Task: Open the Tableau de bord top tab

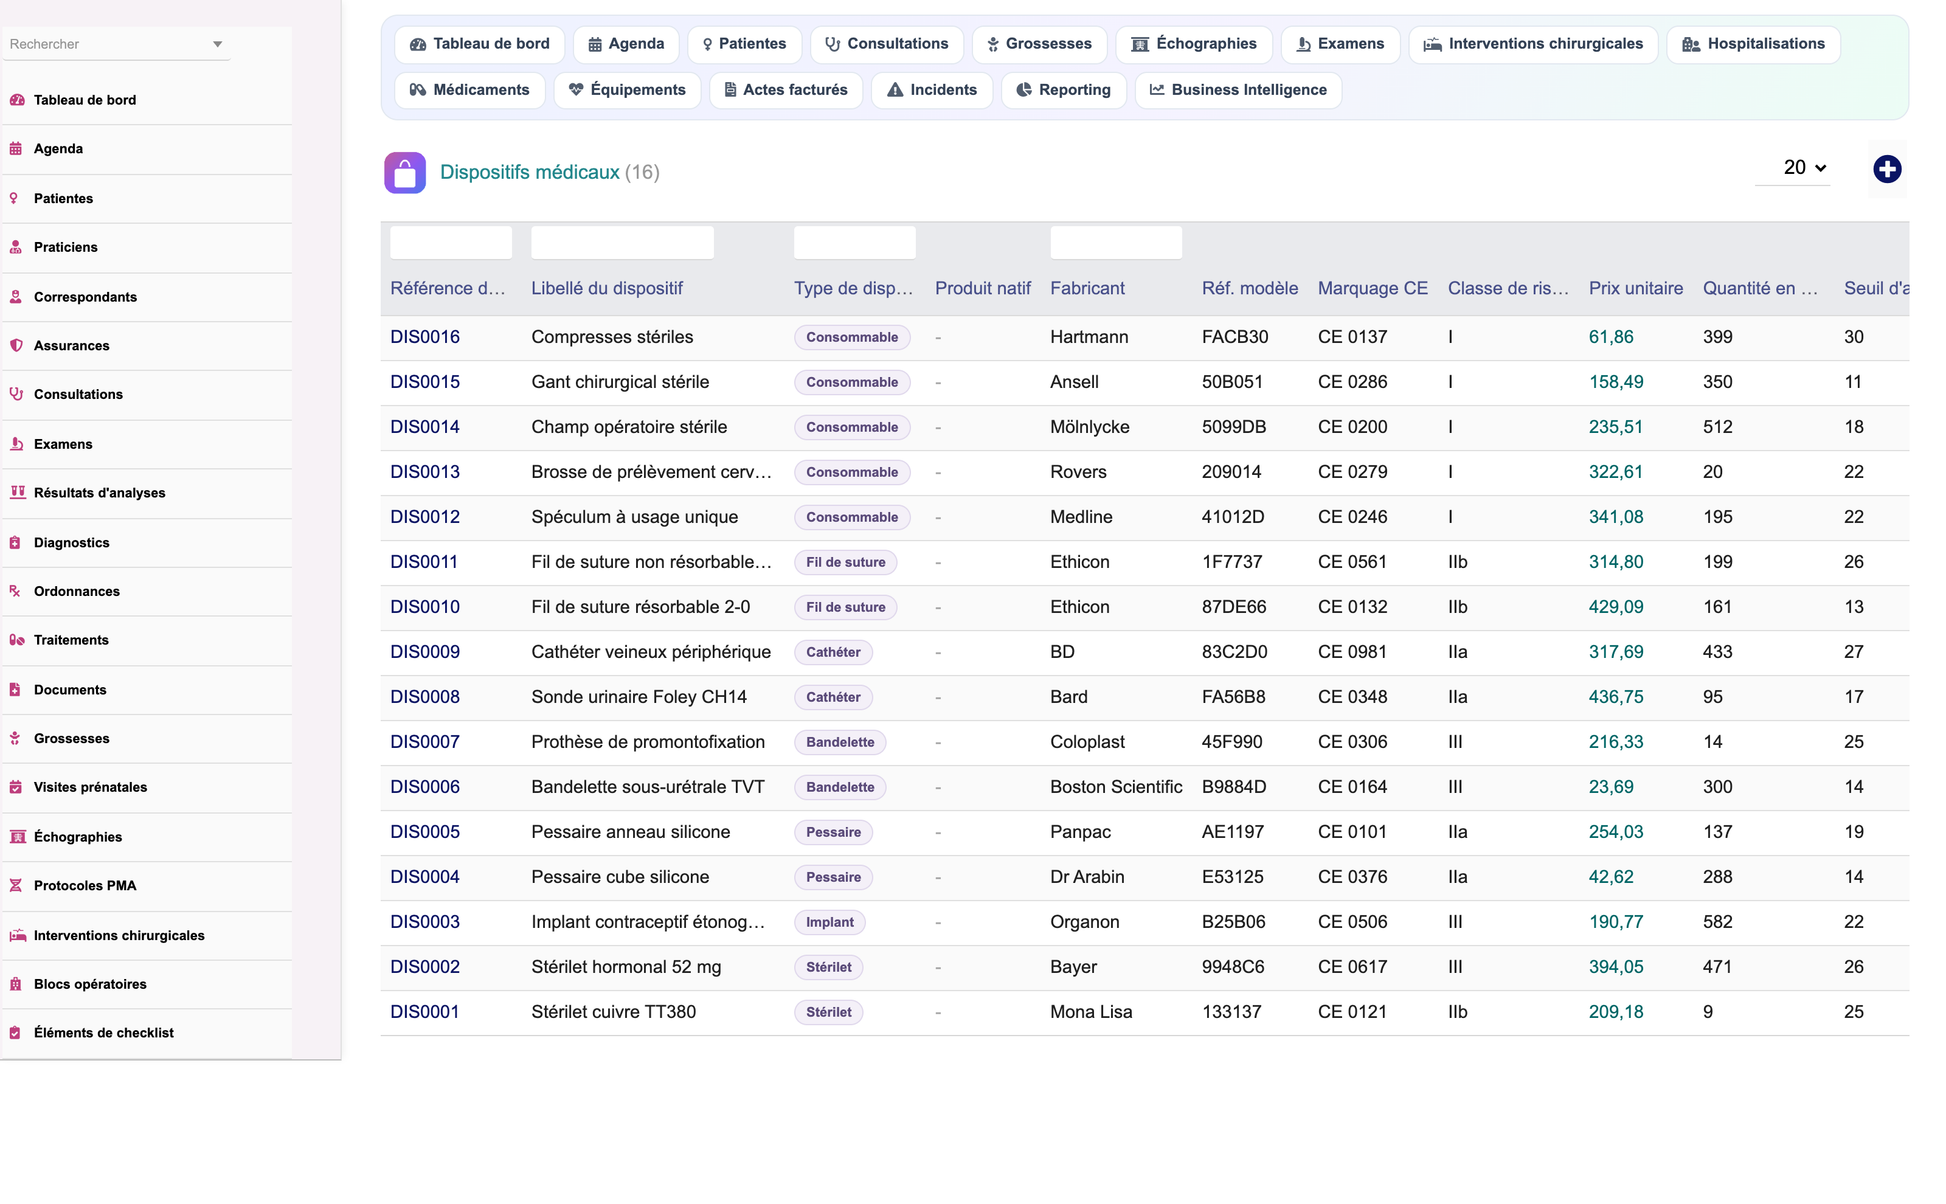Action: click(479, 44)
